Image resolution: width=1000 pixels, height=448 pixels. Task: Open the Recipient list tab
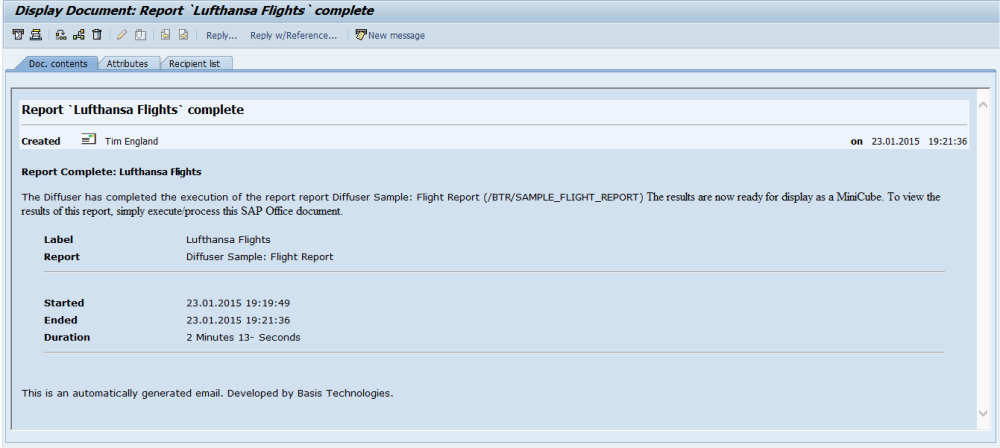(195, 64)
